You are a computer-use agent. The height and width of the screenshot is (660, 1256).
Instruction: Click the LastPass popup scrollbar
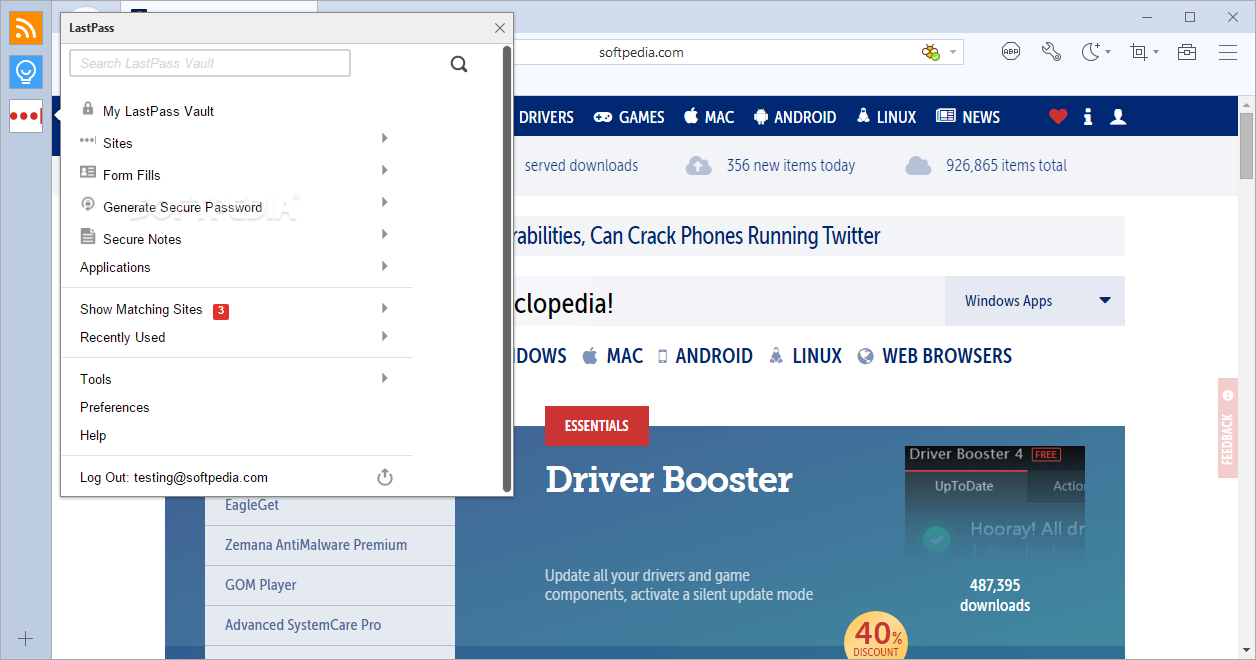tap(507, 268)
